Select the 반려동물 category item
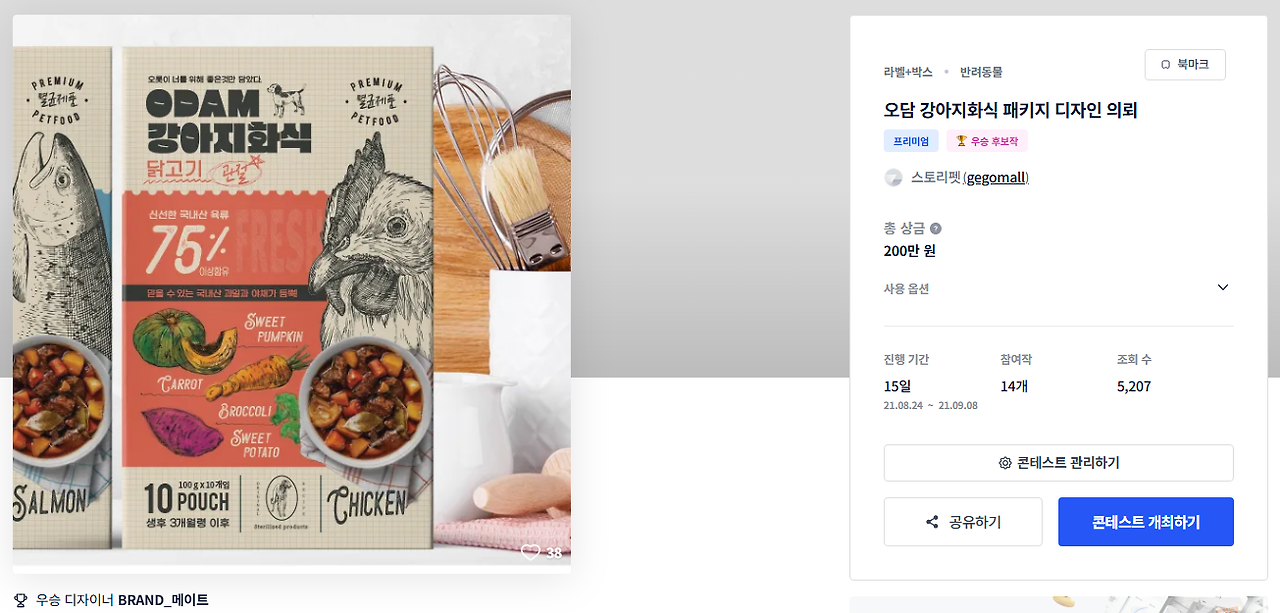The height and width of the screenshot is (613, 1280). pos(981,72)
